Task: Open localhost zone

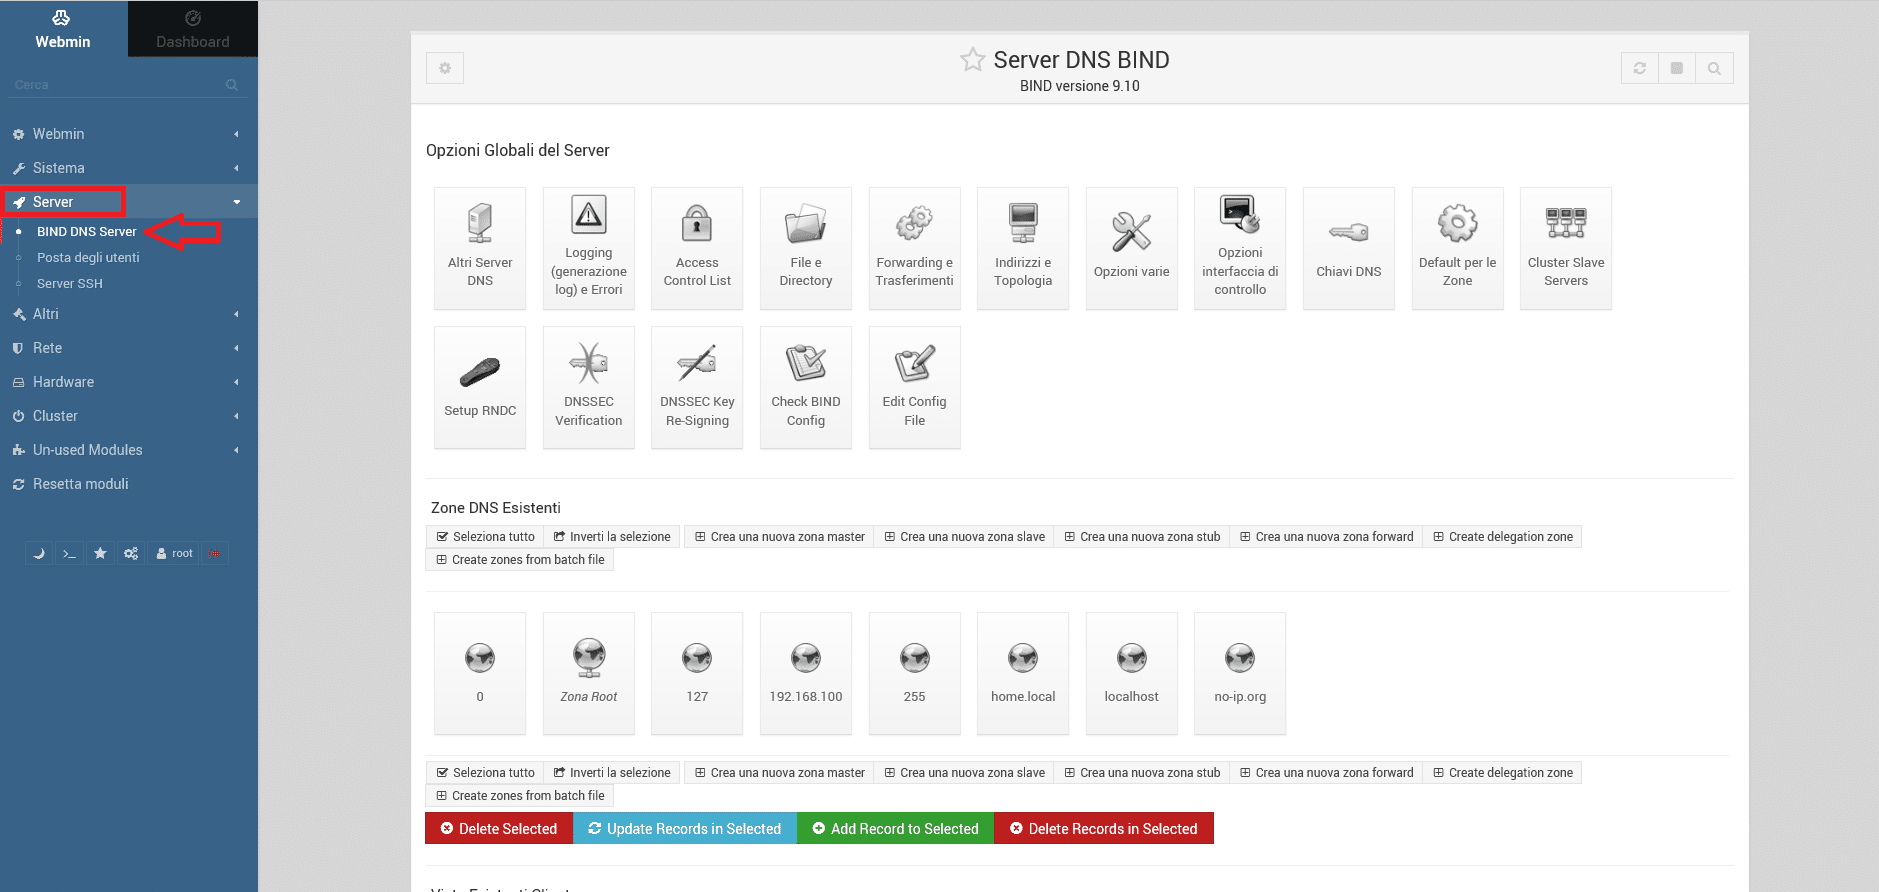Action: point(1132,673)
